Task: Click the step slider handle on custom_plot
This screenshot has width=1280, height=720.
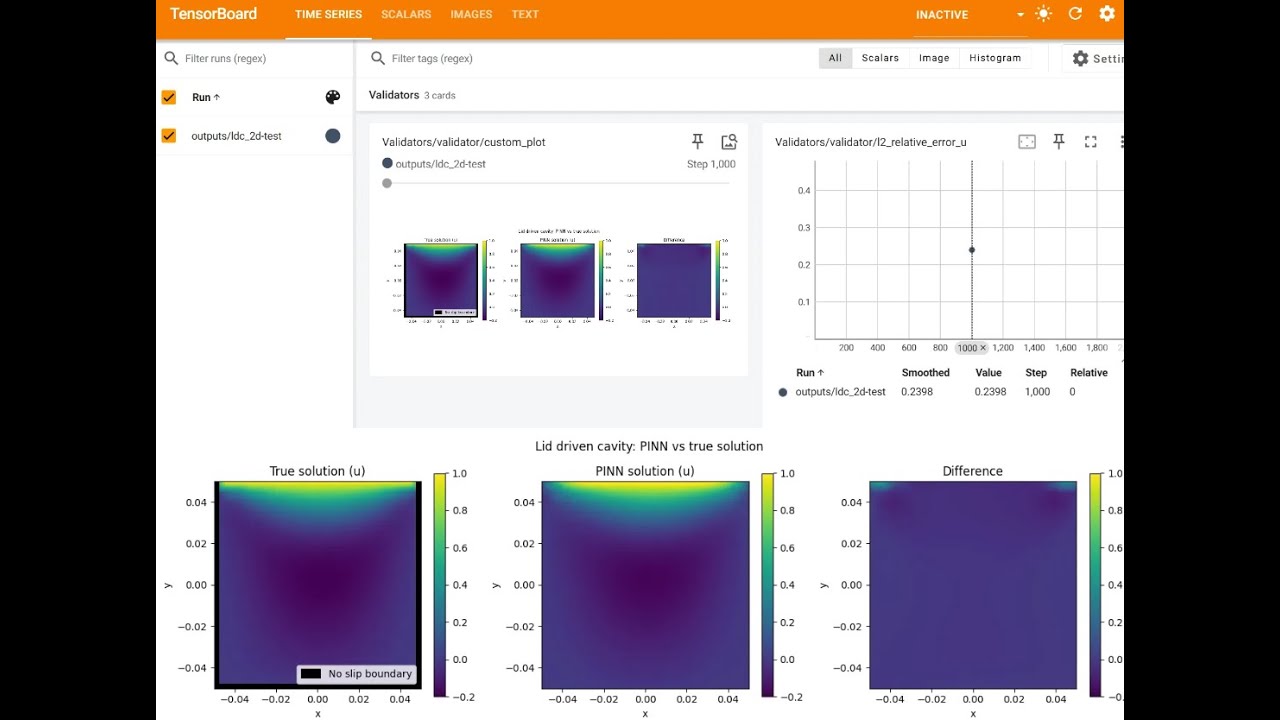Action: click(387, 183)
